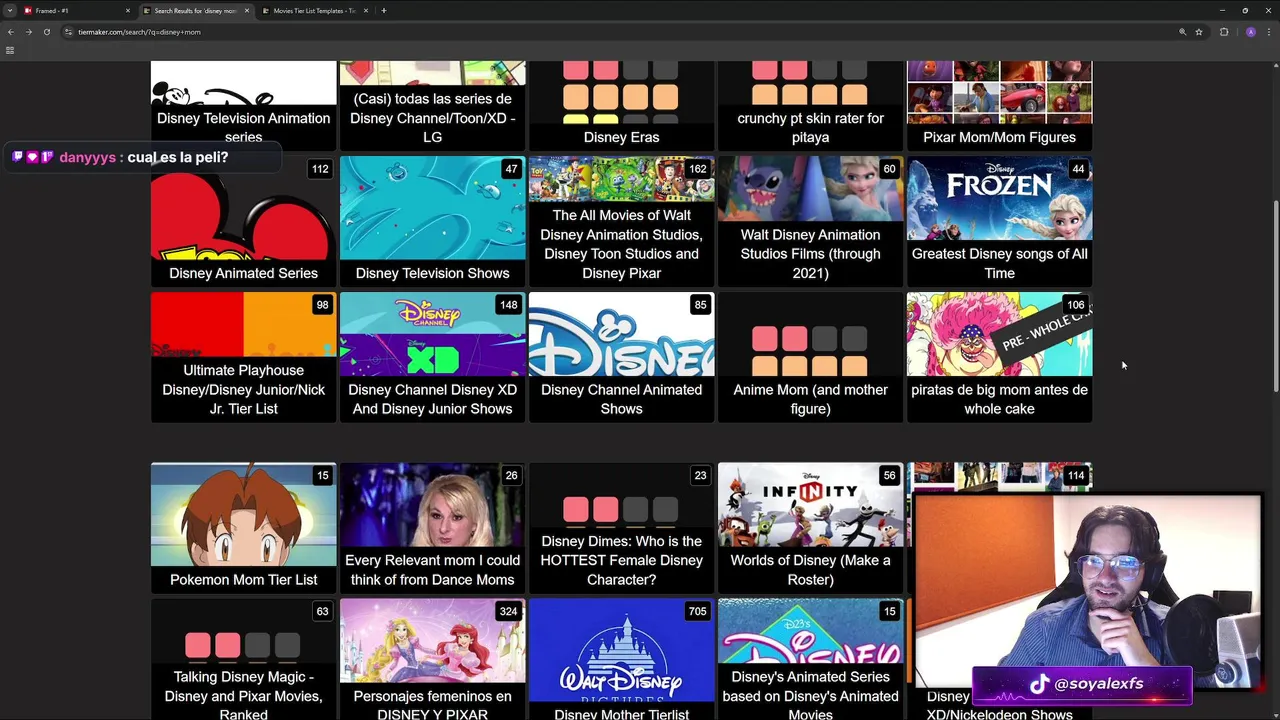Open 'Worlds of Disney (Make a Roster)' template
This screenshot has height=720, width=1280.
(x=810, y=528)
